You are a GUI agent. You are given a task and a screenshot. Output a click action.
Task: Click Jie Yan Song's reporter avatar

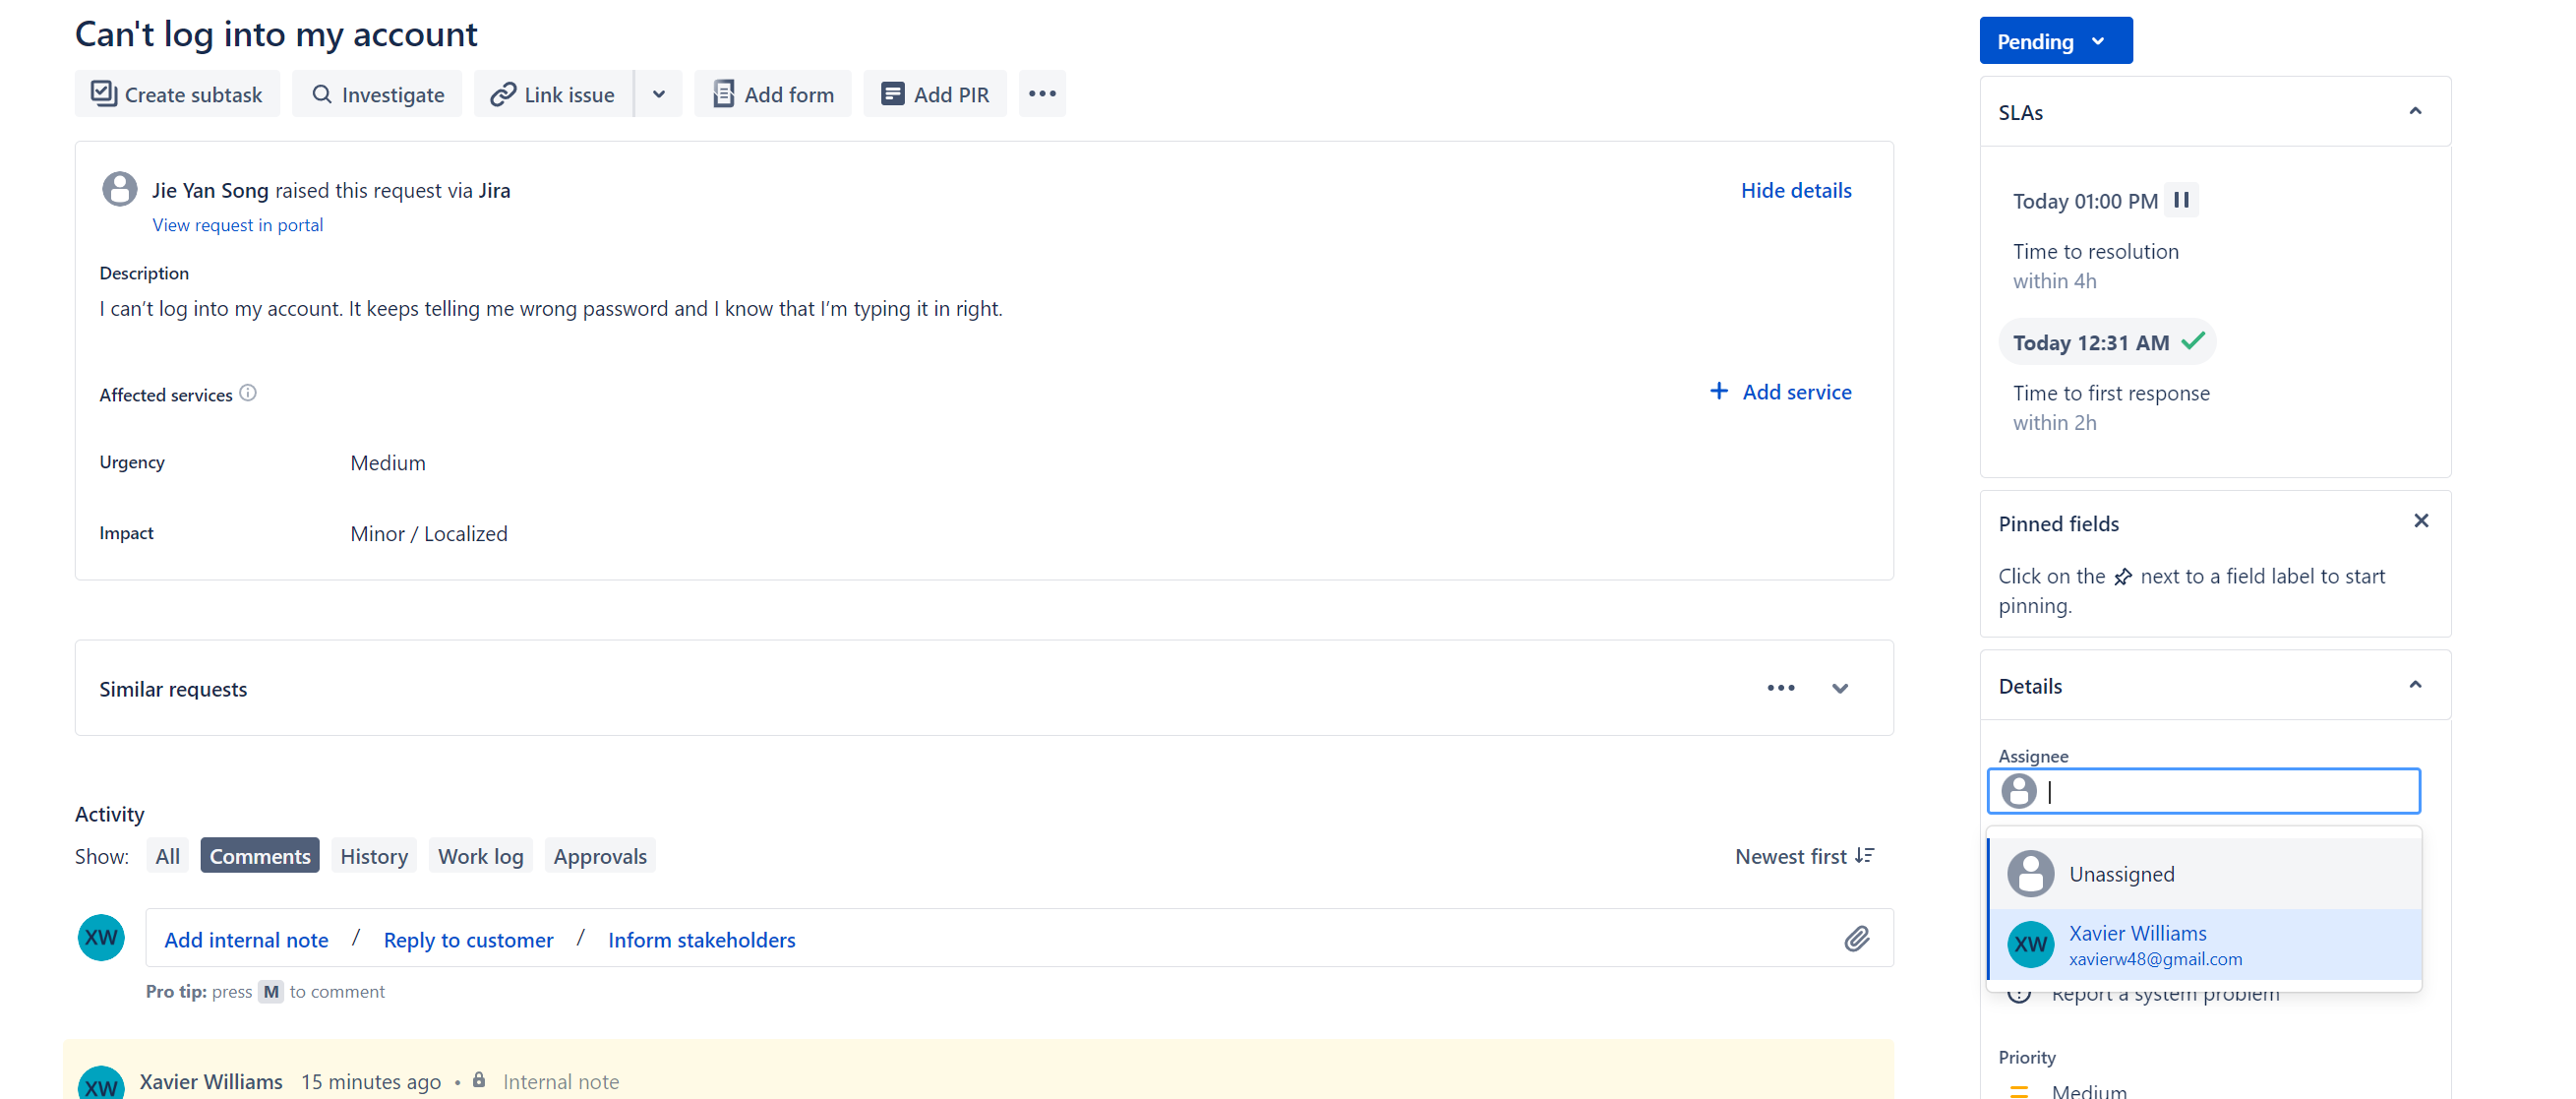pos(120,189)
